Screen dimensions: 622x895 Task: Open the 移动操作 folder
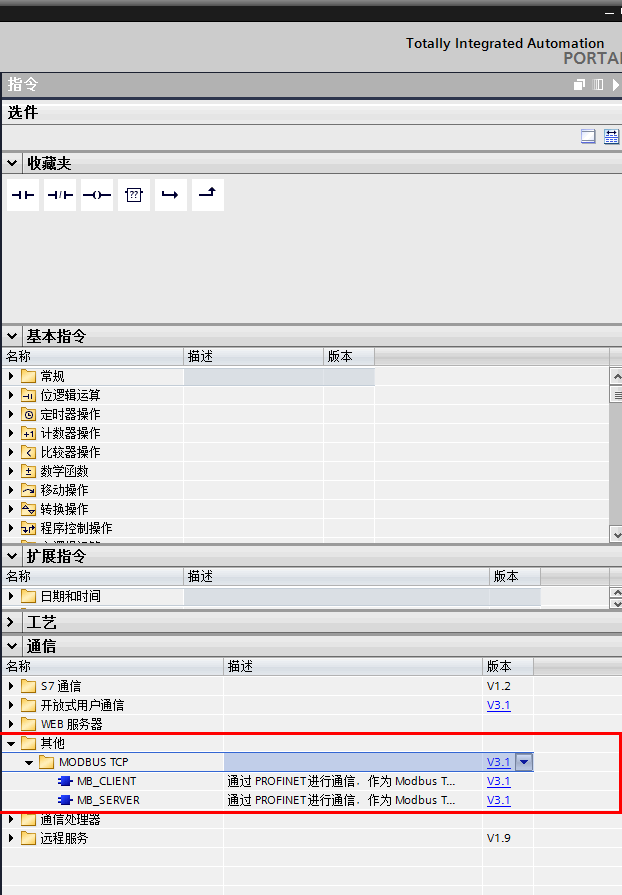point(55,490)
